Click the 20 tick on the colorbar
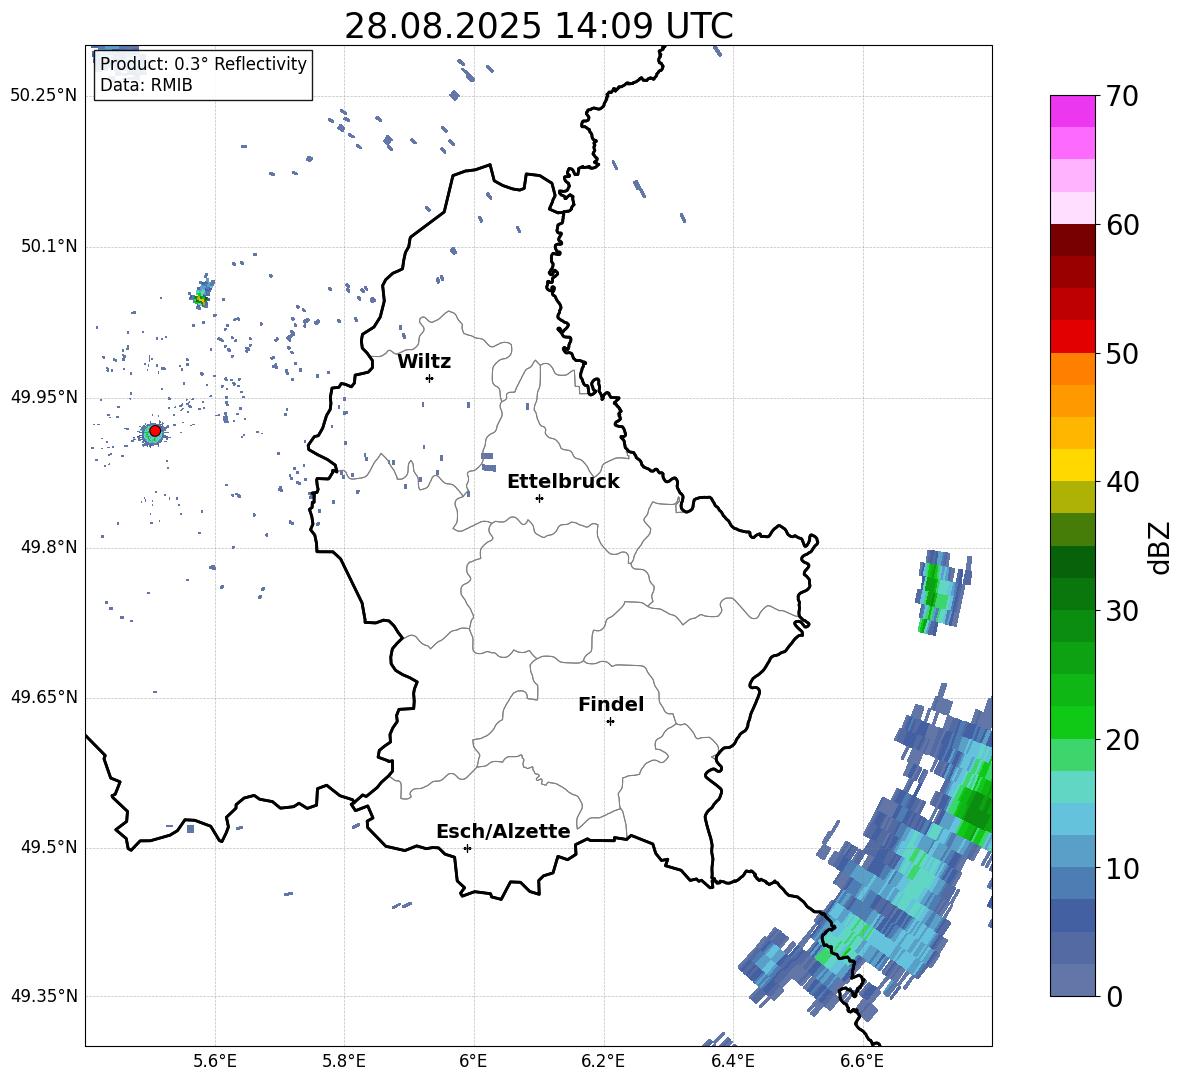This screenshot has height=1081, width=1184. [1123, 740]
